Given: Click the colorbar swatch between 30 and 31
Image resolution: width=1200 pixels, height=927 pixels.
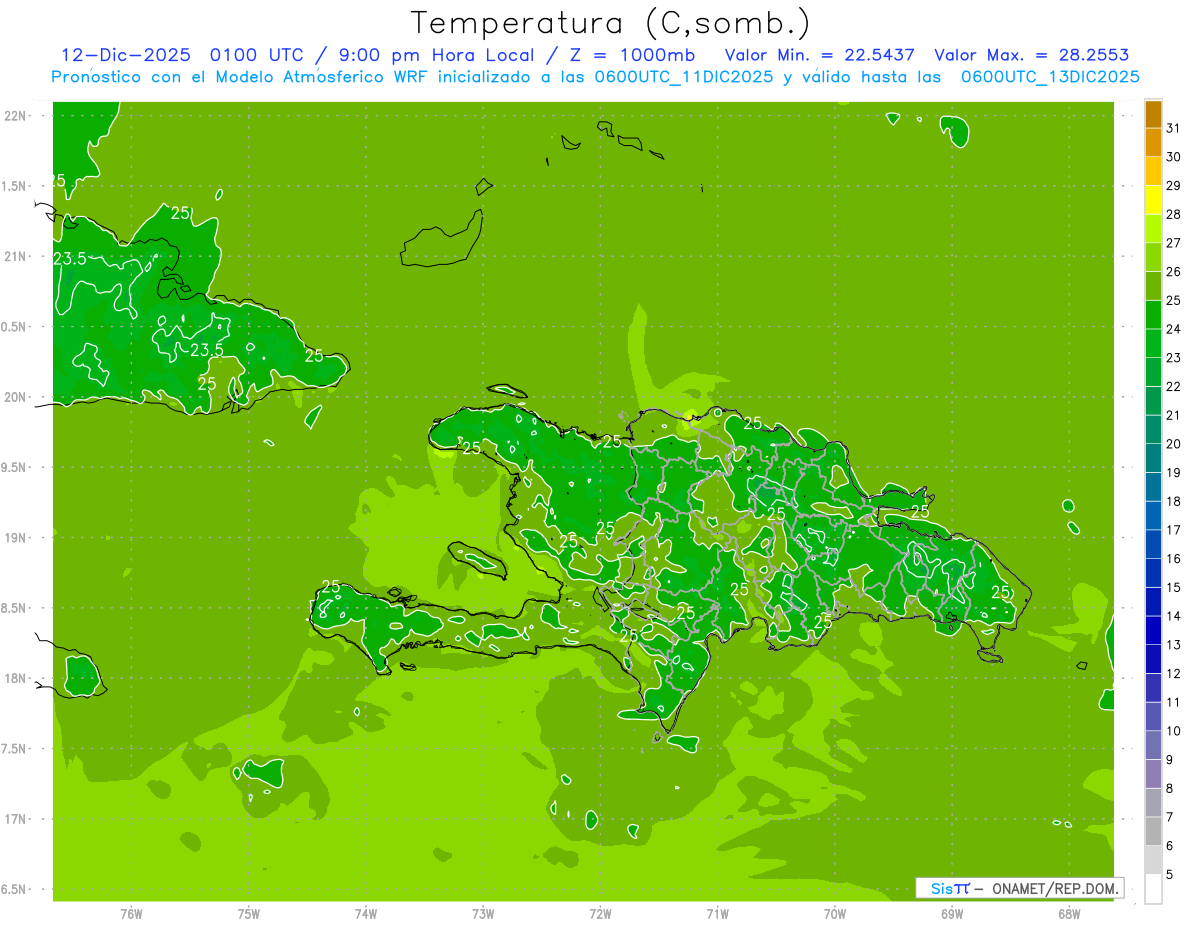Looking at the screenshot, I should coord(1153,142).
